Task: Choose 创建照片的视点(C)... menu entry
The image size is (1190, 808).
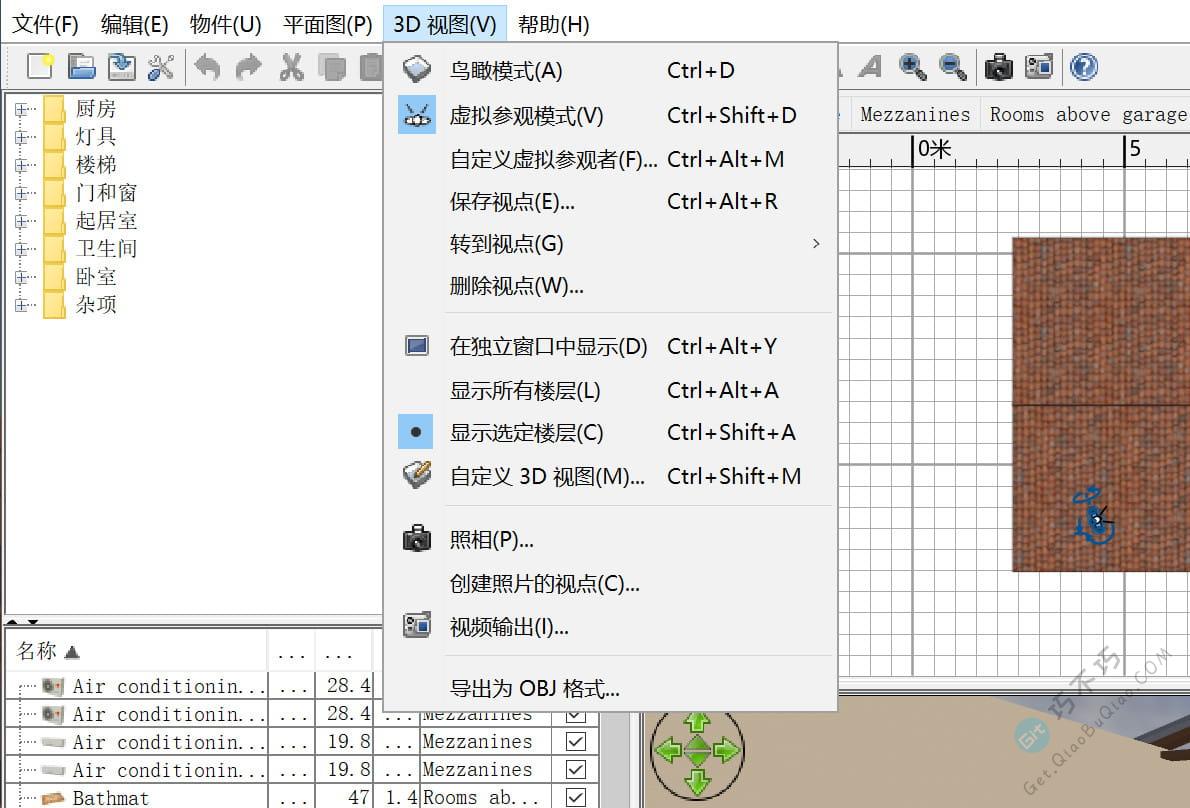Action: click(610, 583)
